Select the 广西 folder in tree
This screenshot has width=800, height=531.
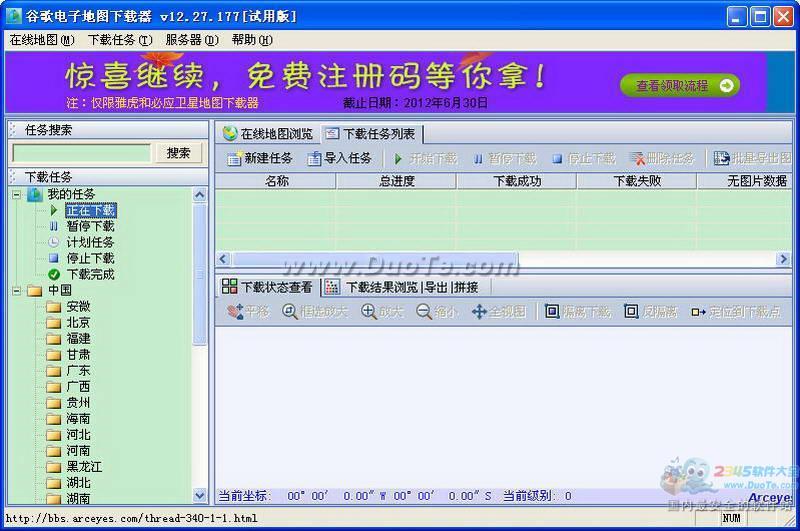tap(78, 387)
